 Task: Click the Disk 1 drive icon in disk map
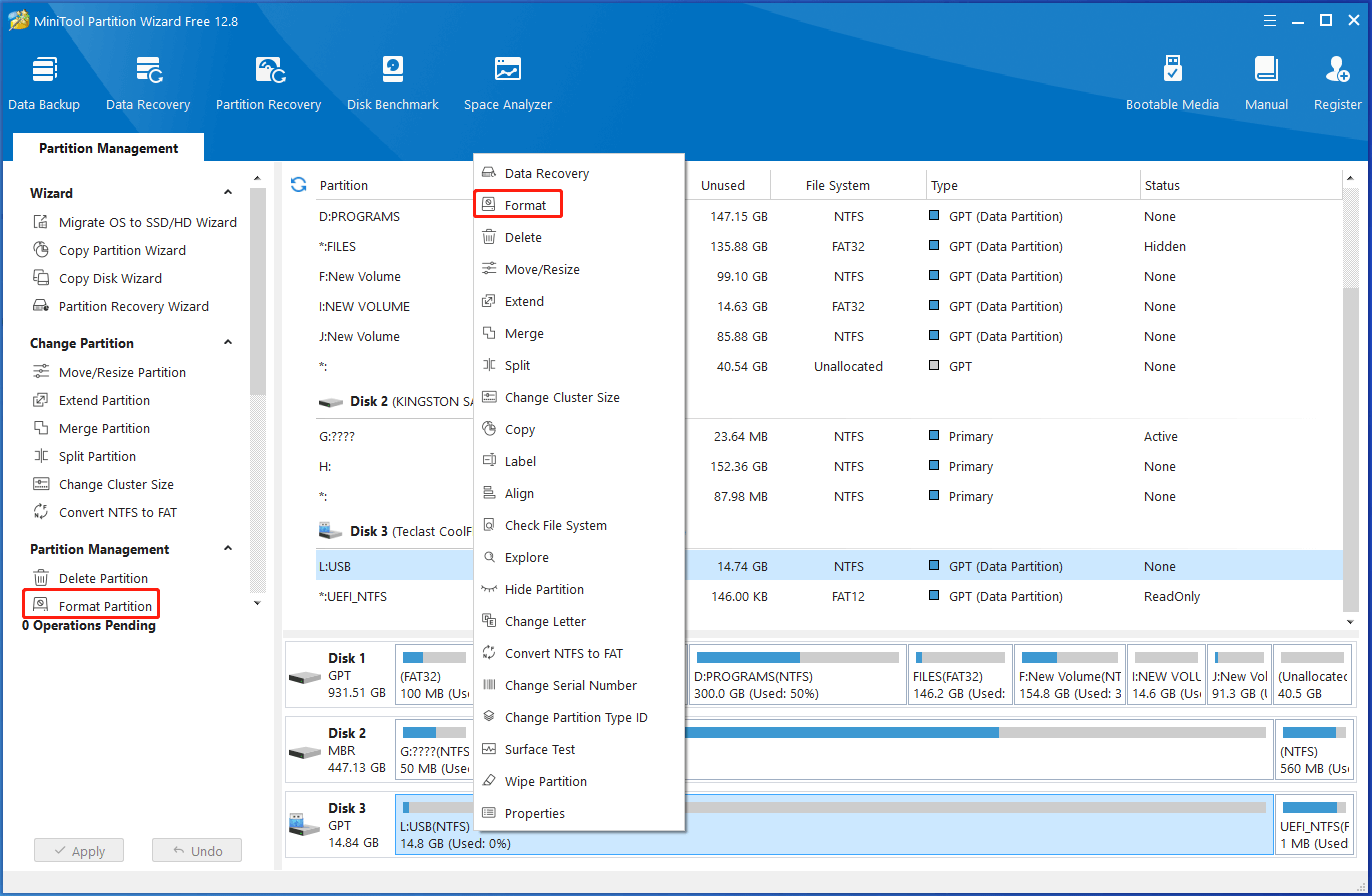(305, 676)
